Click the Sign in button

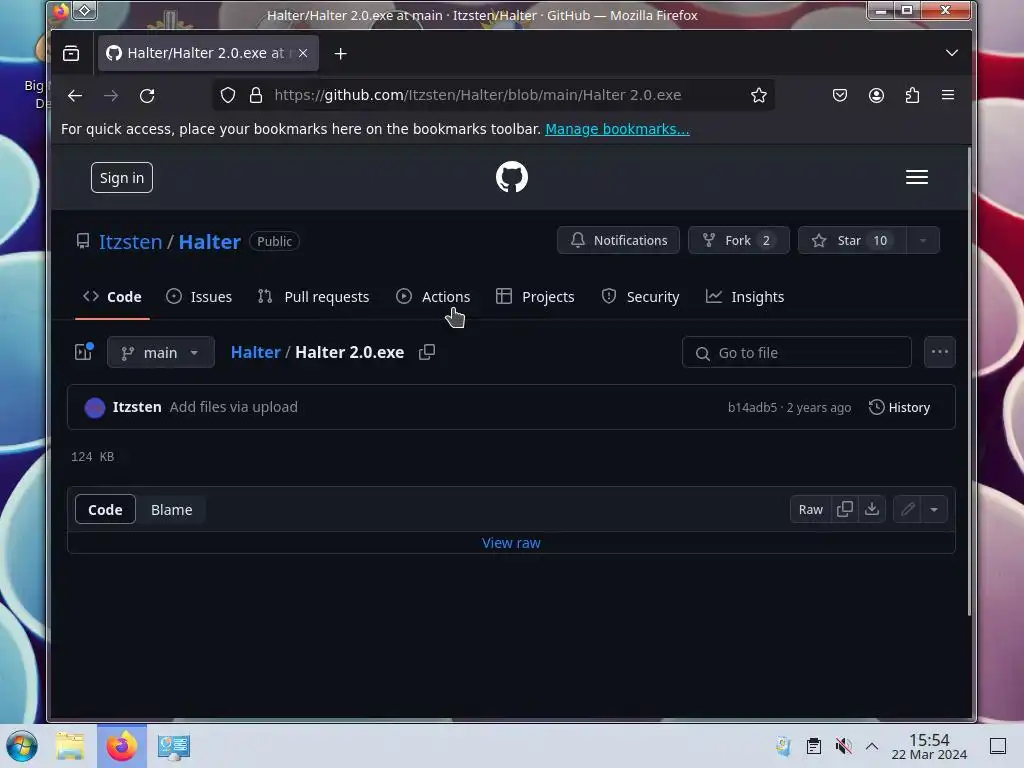[121, 178]
